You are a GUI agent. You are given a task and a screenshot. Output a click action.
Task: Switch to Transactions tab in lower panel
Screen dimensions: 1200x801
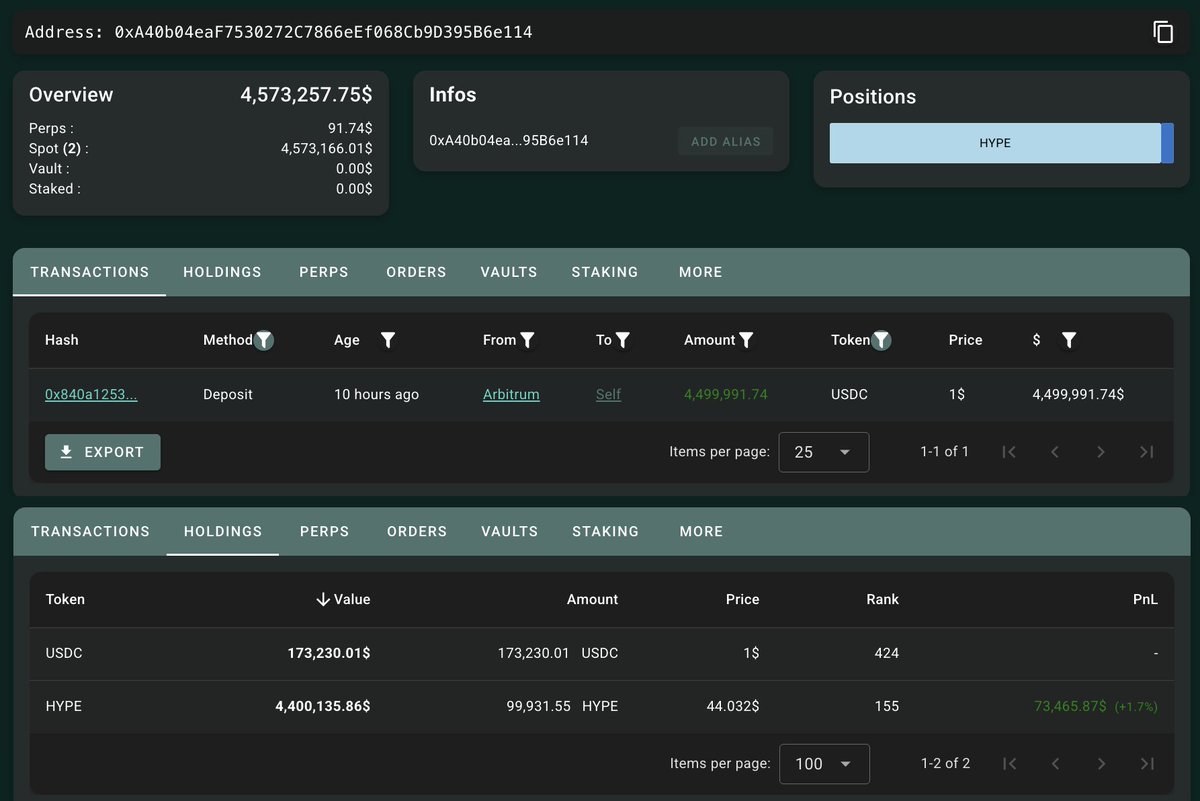90,532
